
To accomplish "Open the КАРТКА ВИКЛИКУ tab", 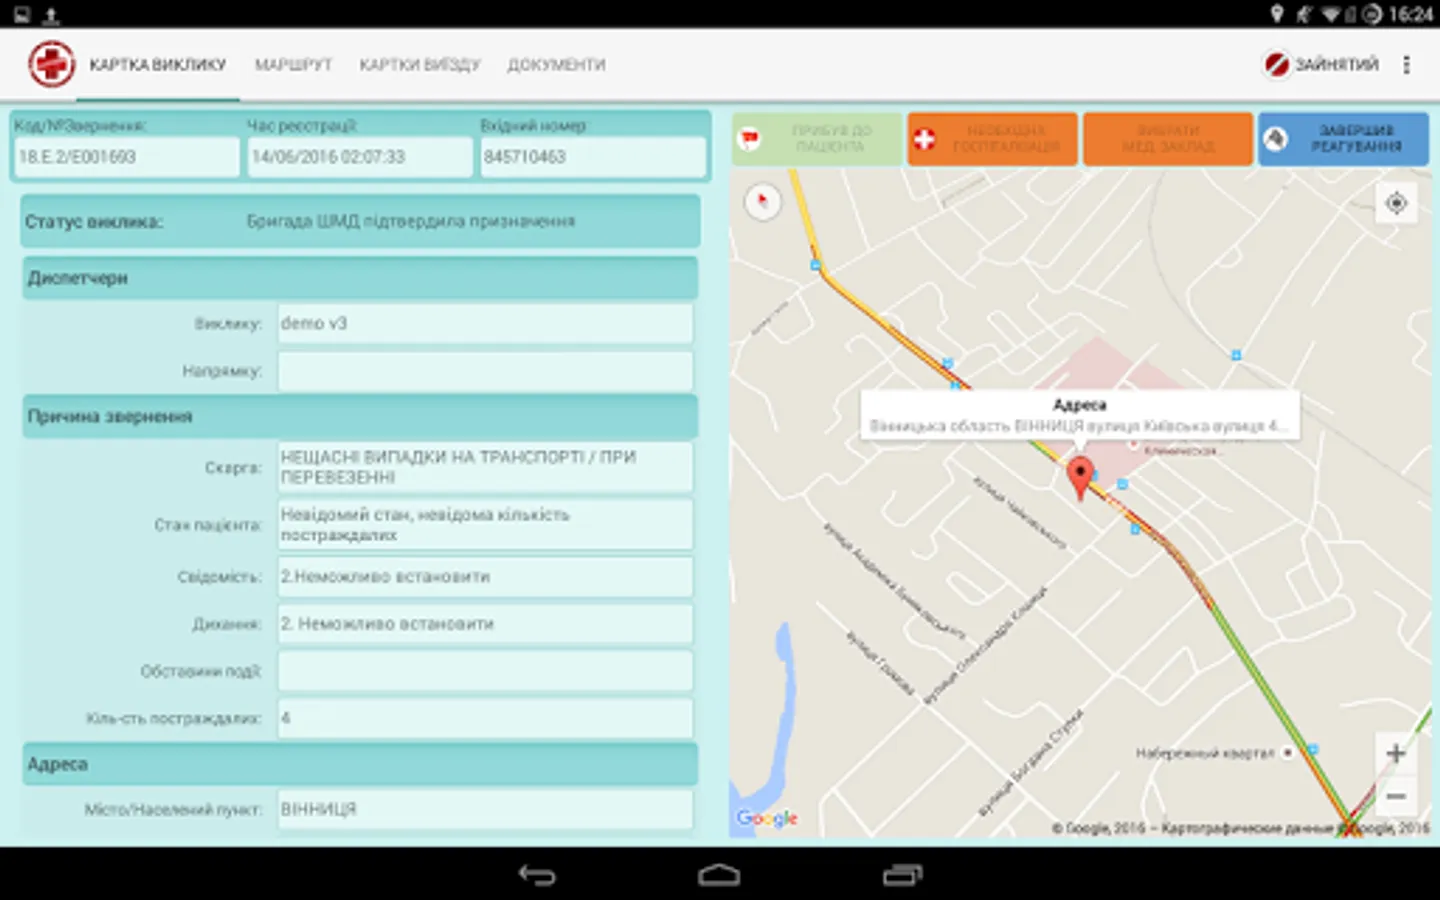I will [158, 65].
